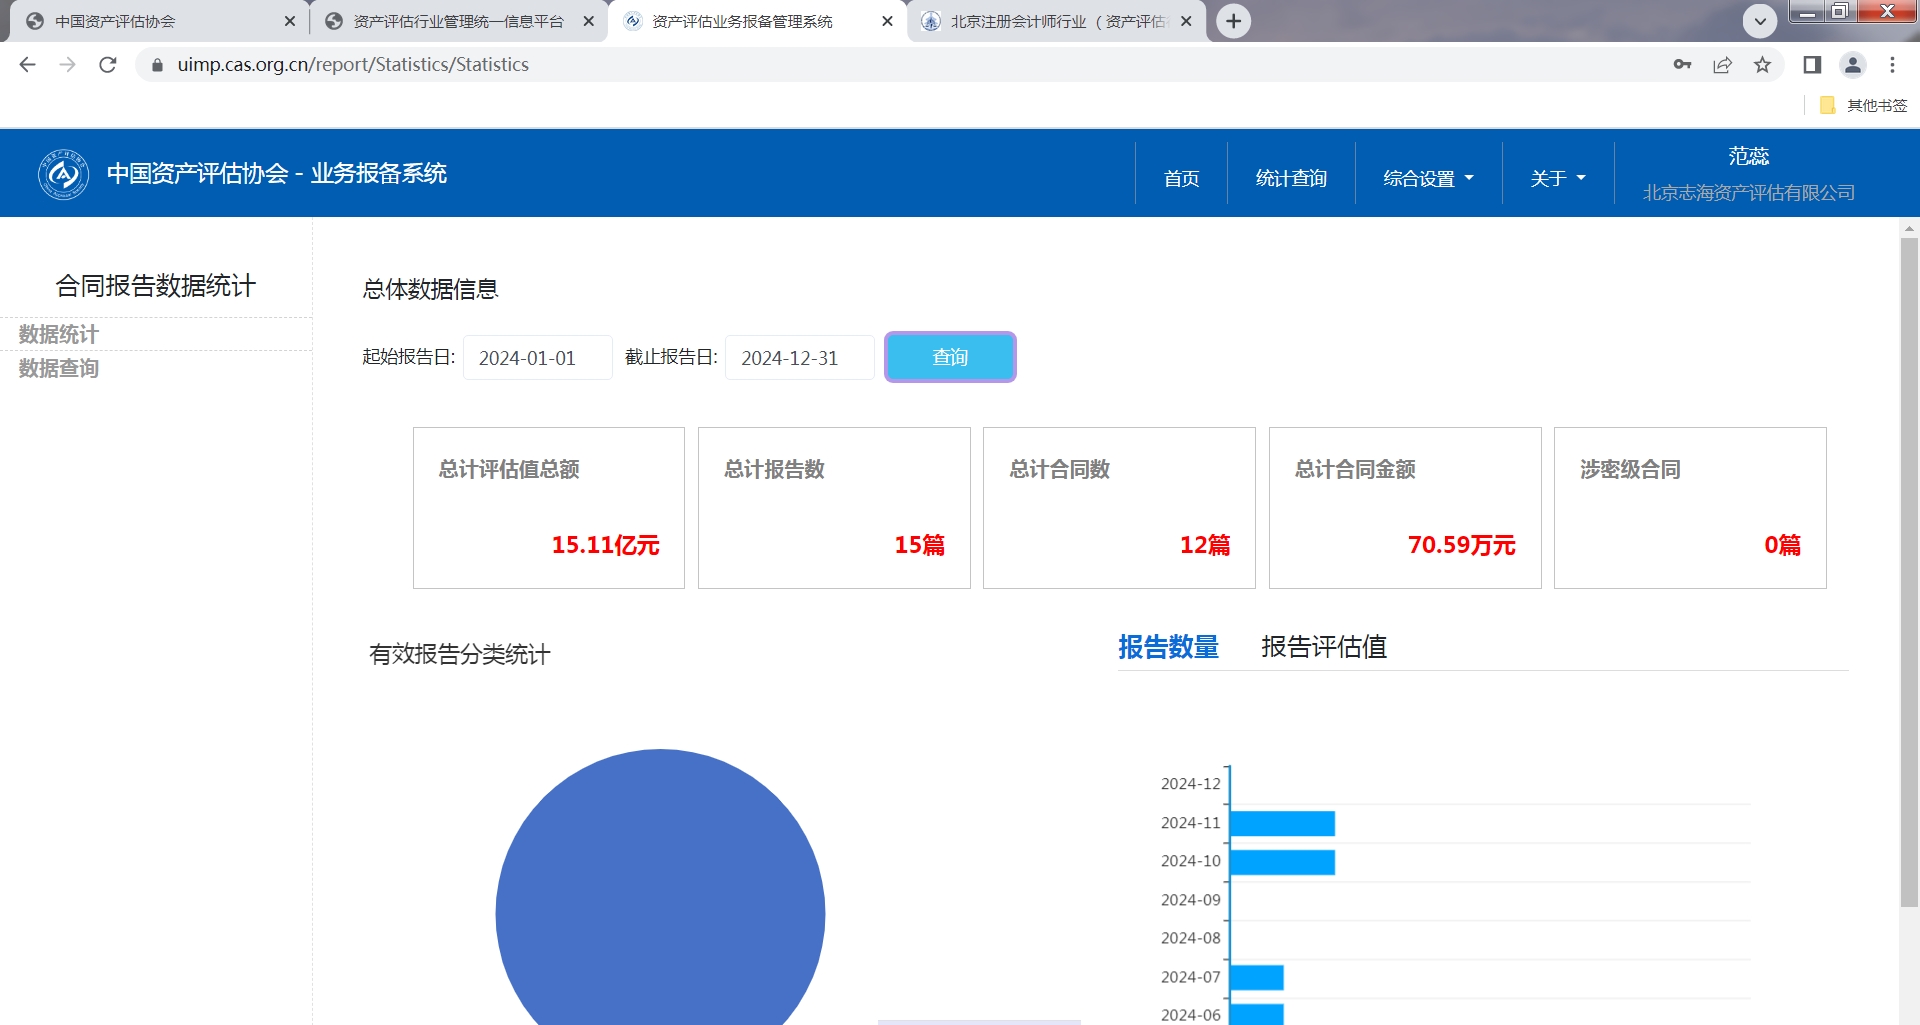Reload the page with the refresh icon
This screenshot has width=1920, height=1025.
(108, 65)
